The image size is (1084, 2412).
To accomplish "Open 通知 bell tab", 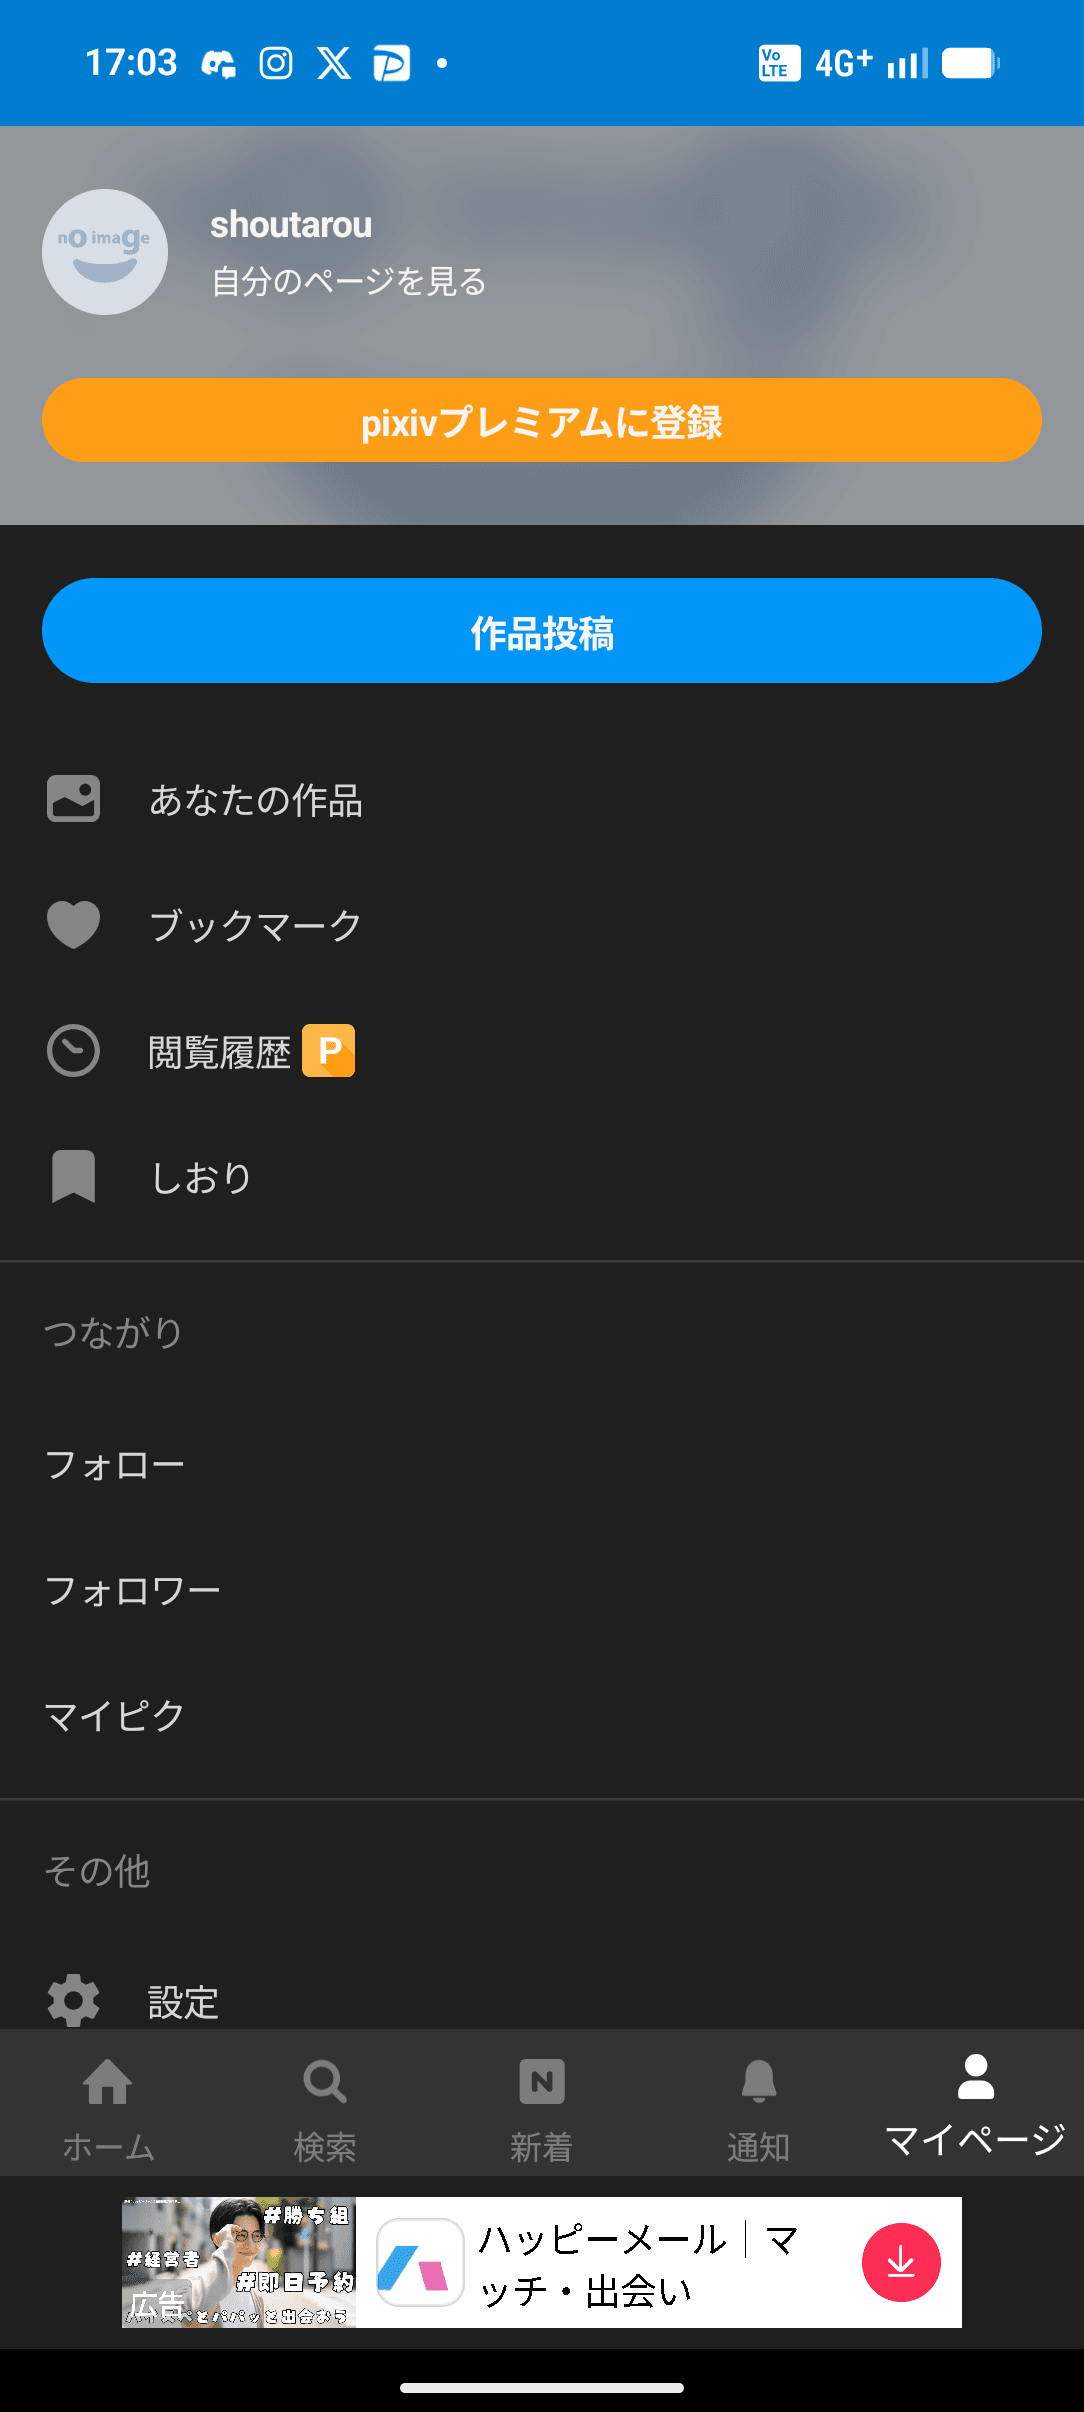I will click(x=758, y=2103).
